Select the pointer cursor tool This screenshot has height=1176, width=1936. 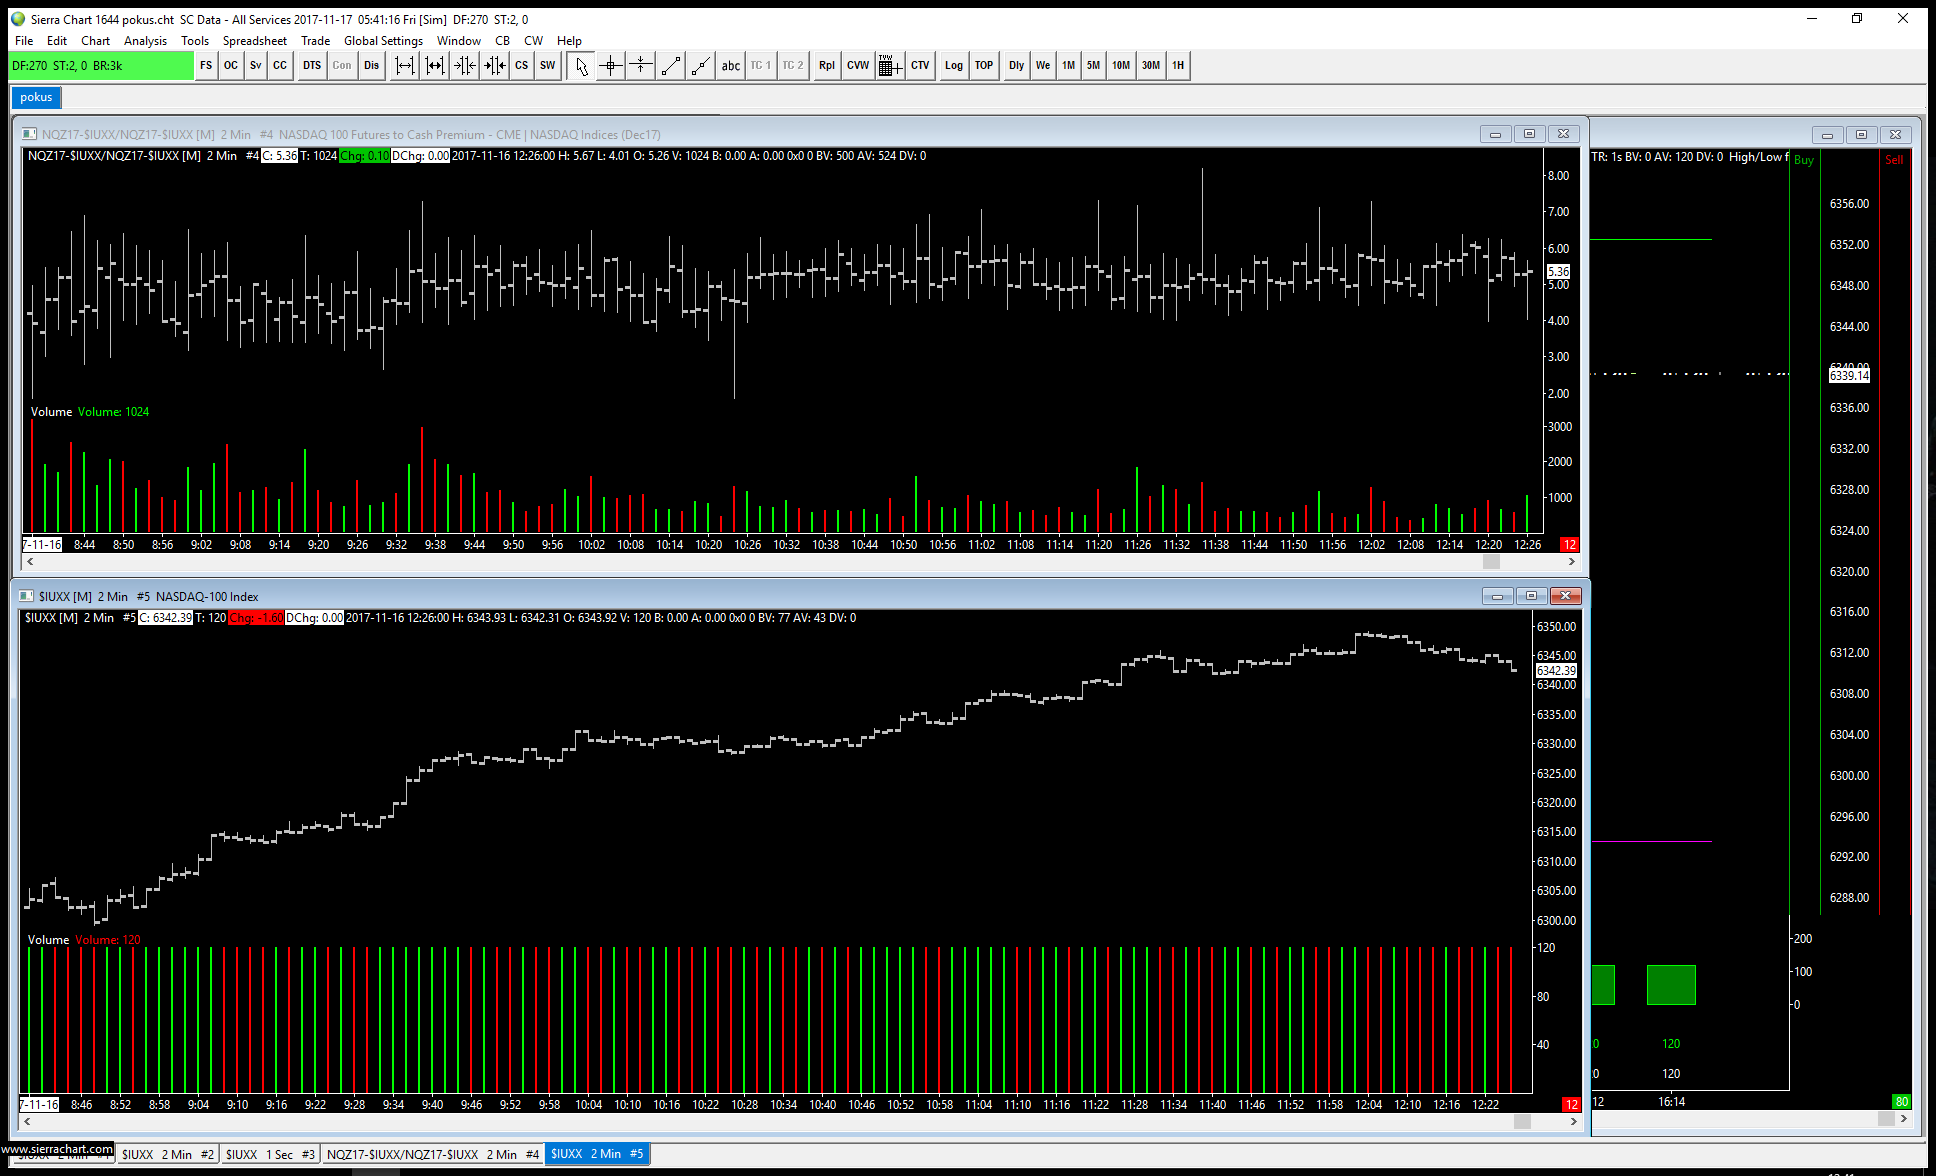tap(581, 66)
